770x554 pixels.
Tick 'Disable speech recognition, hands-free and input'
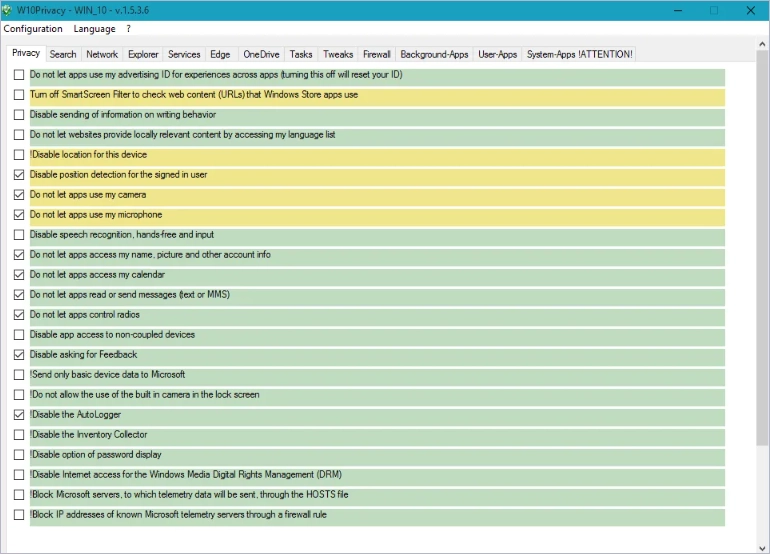point(19,235)
